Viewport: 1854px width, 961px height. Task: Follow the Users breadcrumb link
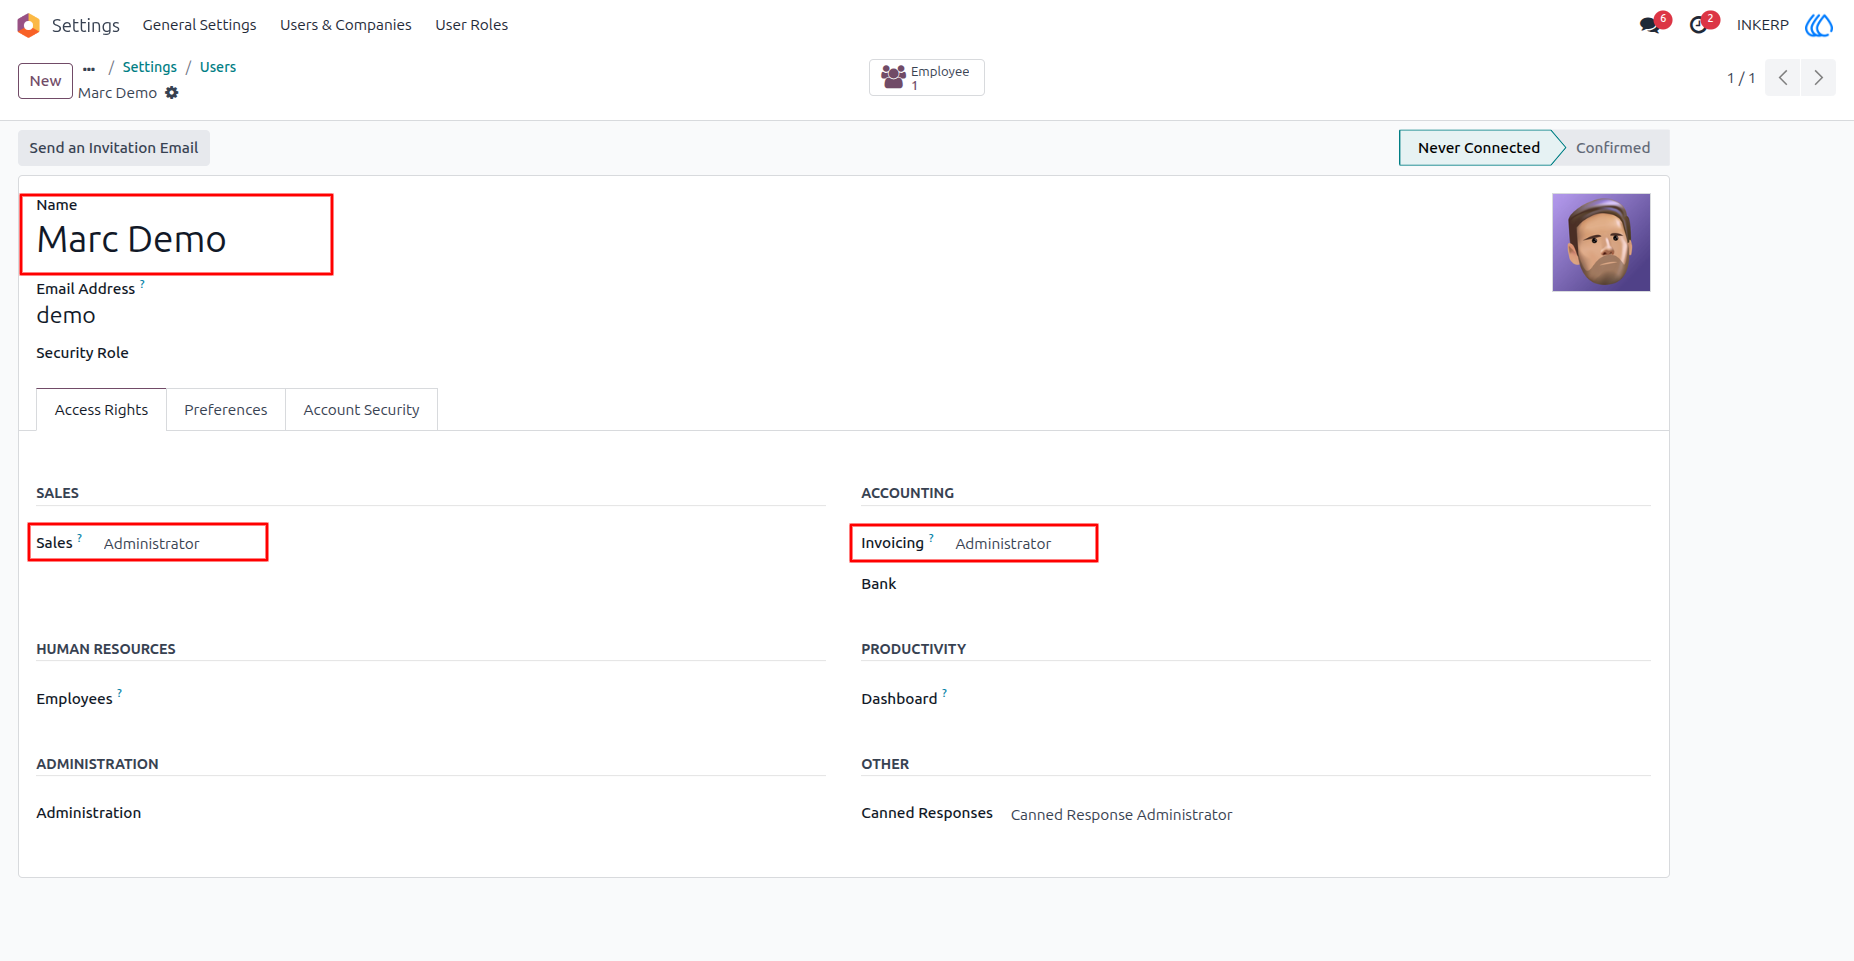(x=218, y=67)
